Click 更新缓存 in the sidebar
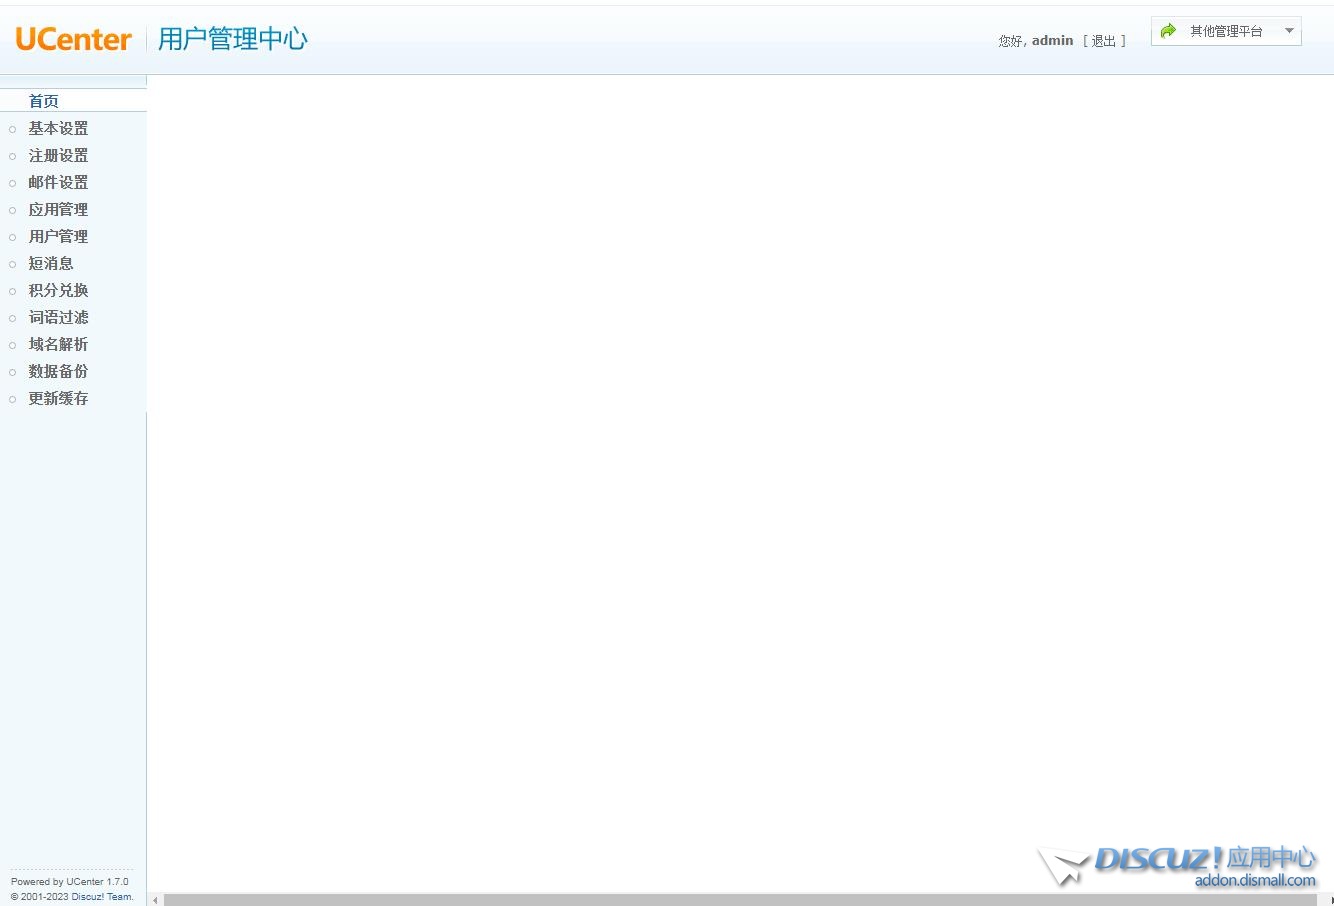The image size is (1334, 906). point(58,398)
